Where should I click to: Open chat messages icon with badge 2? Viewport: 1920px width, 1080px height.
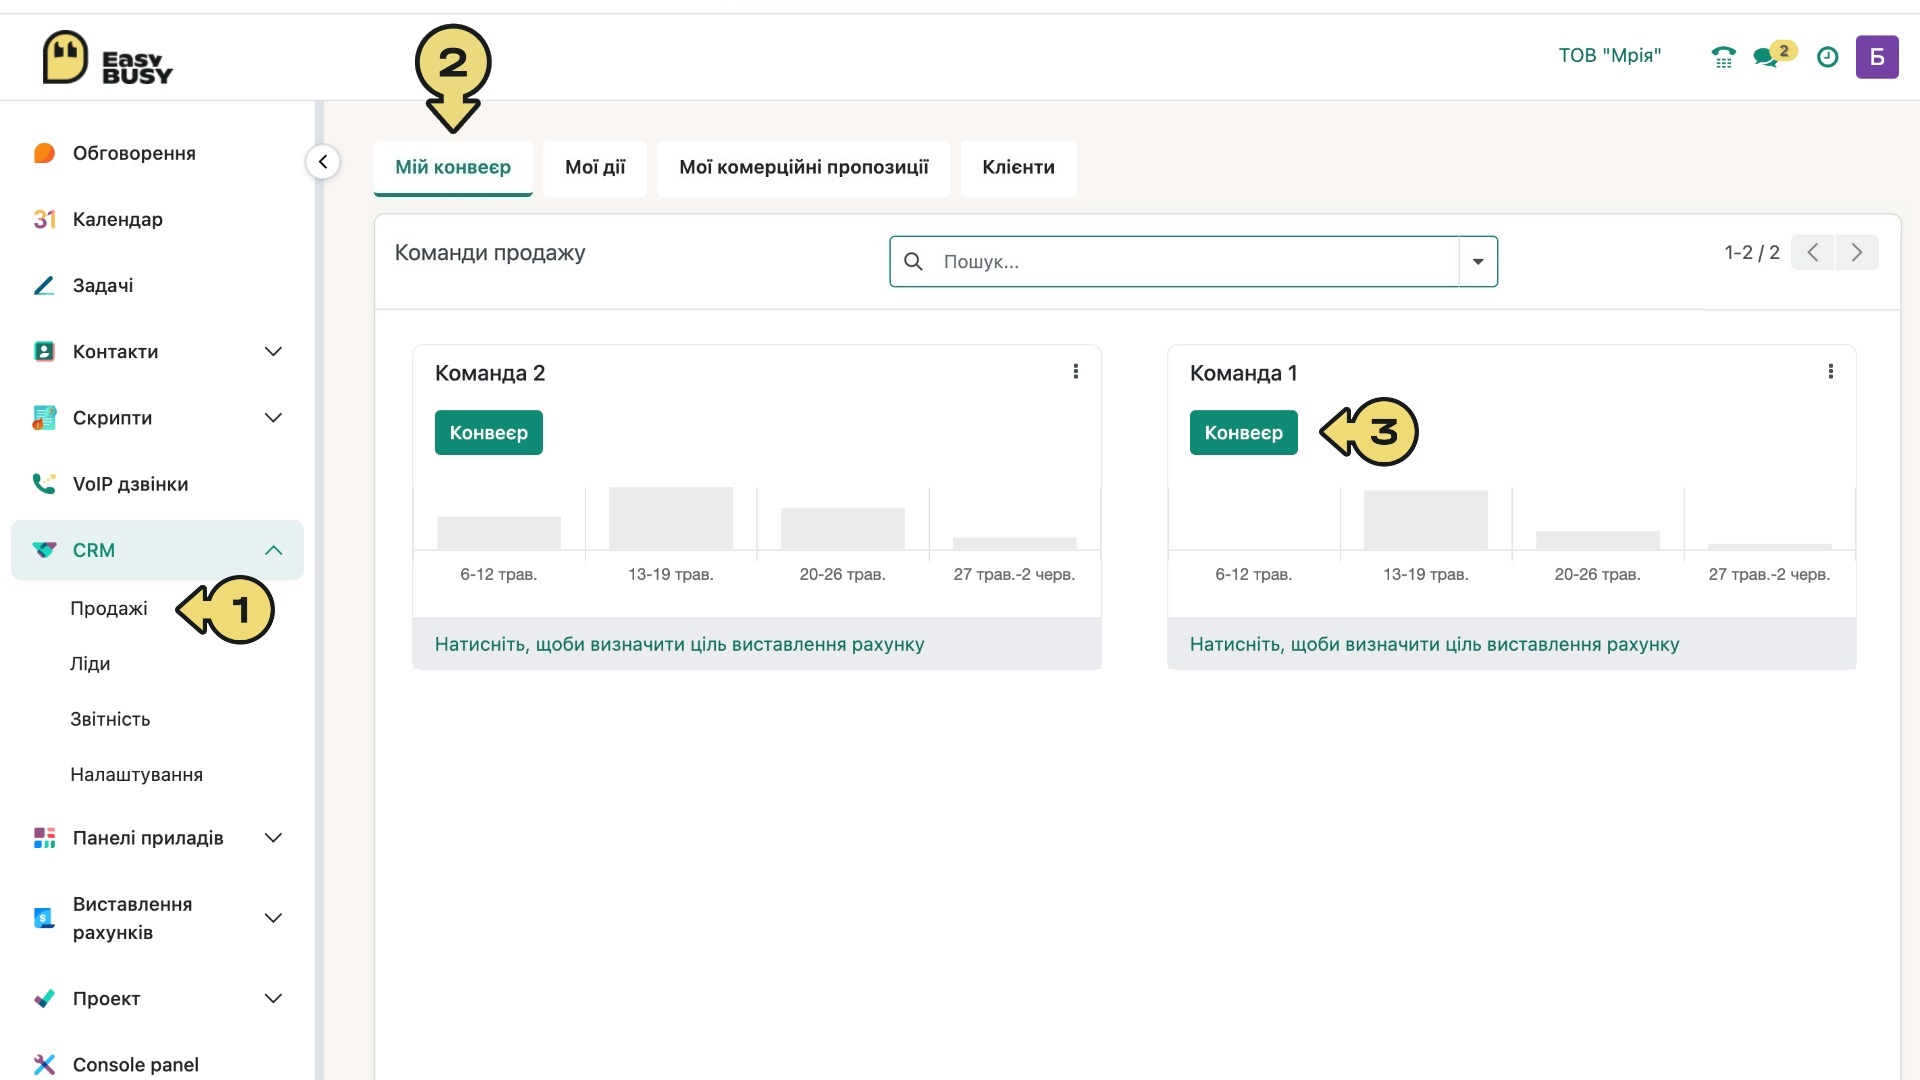tap(1774, 55)
